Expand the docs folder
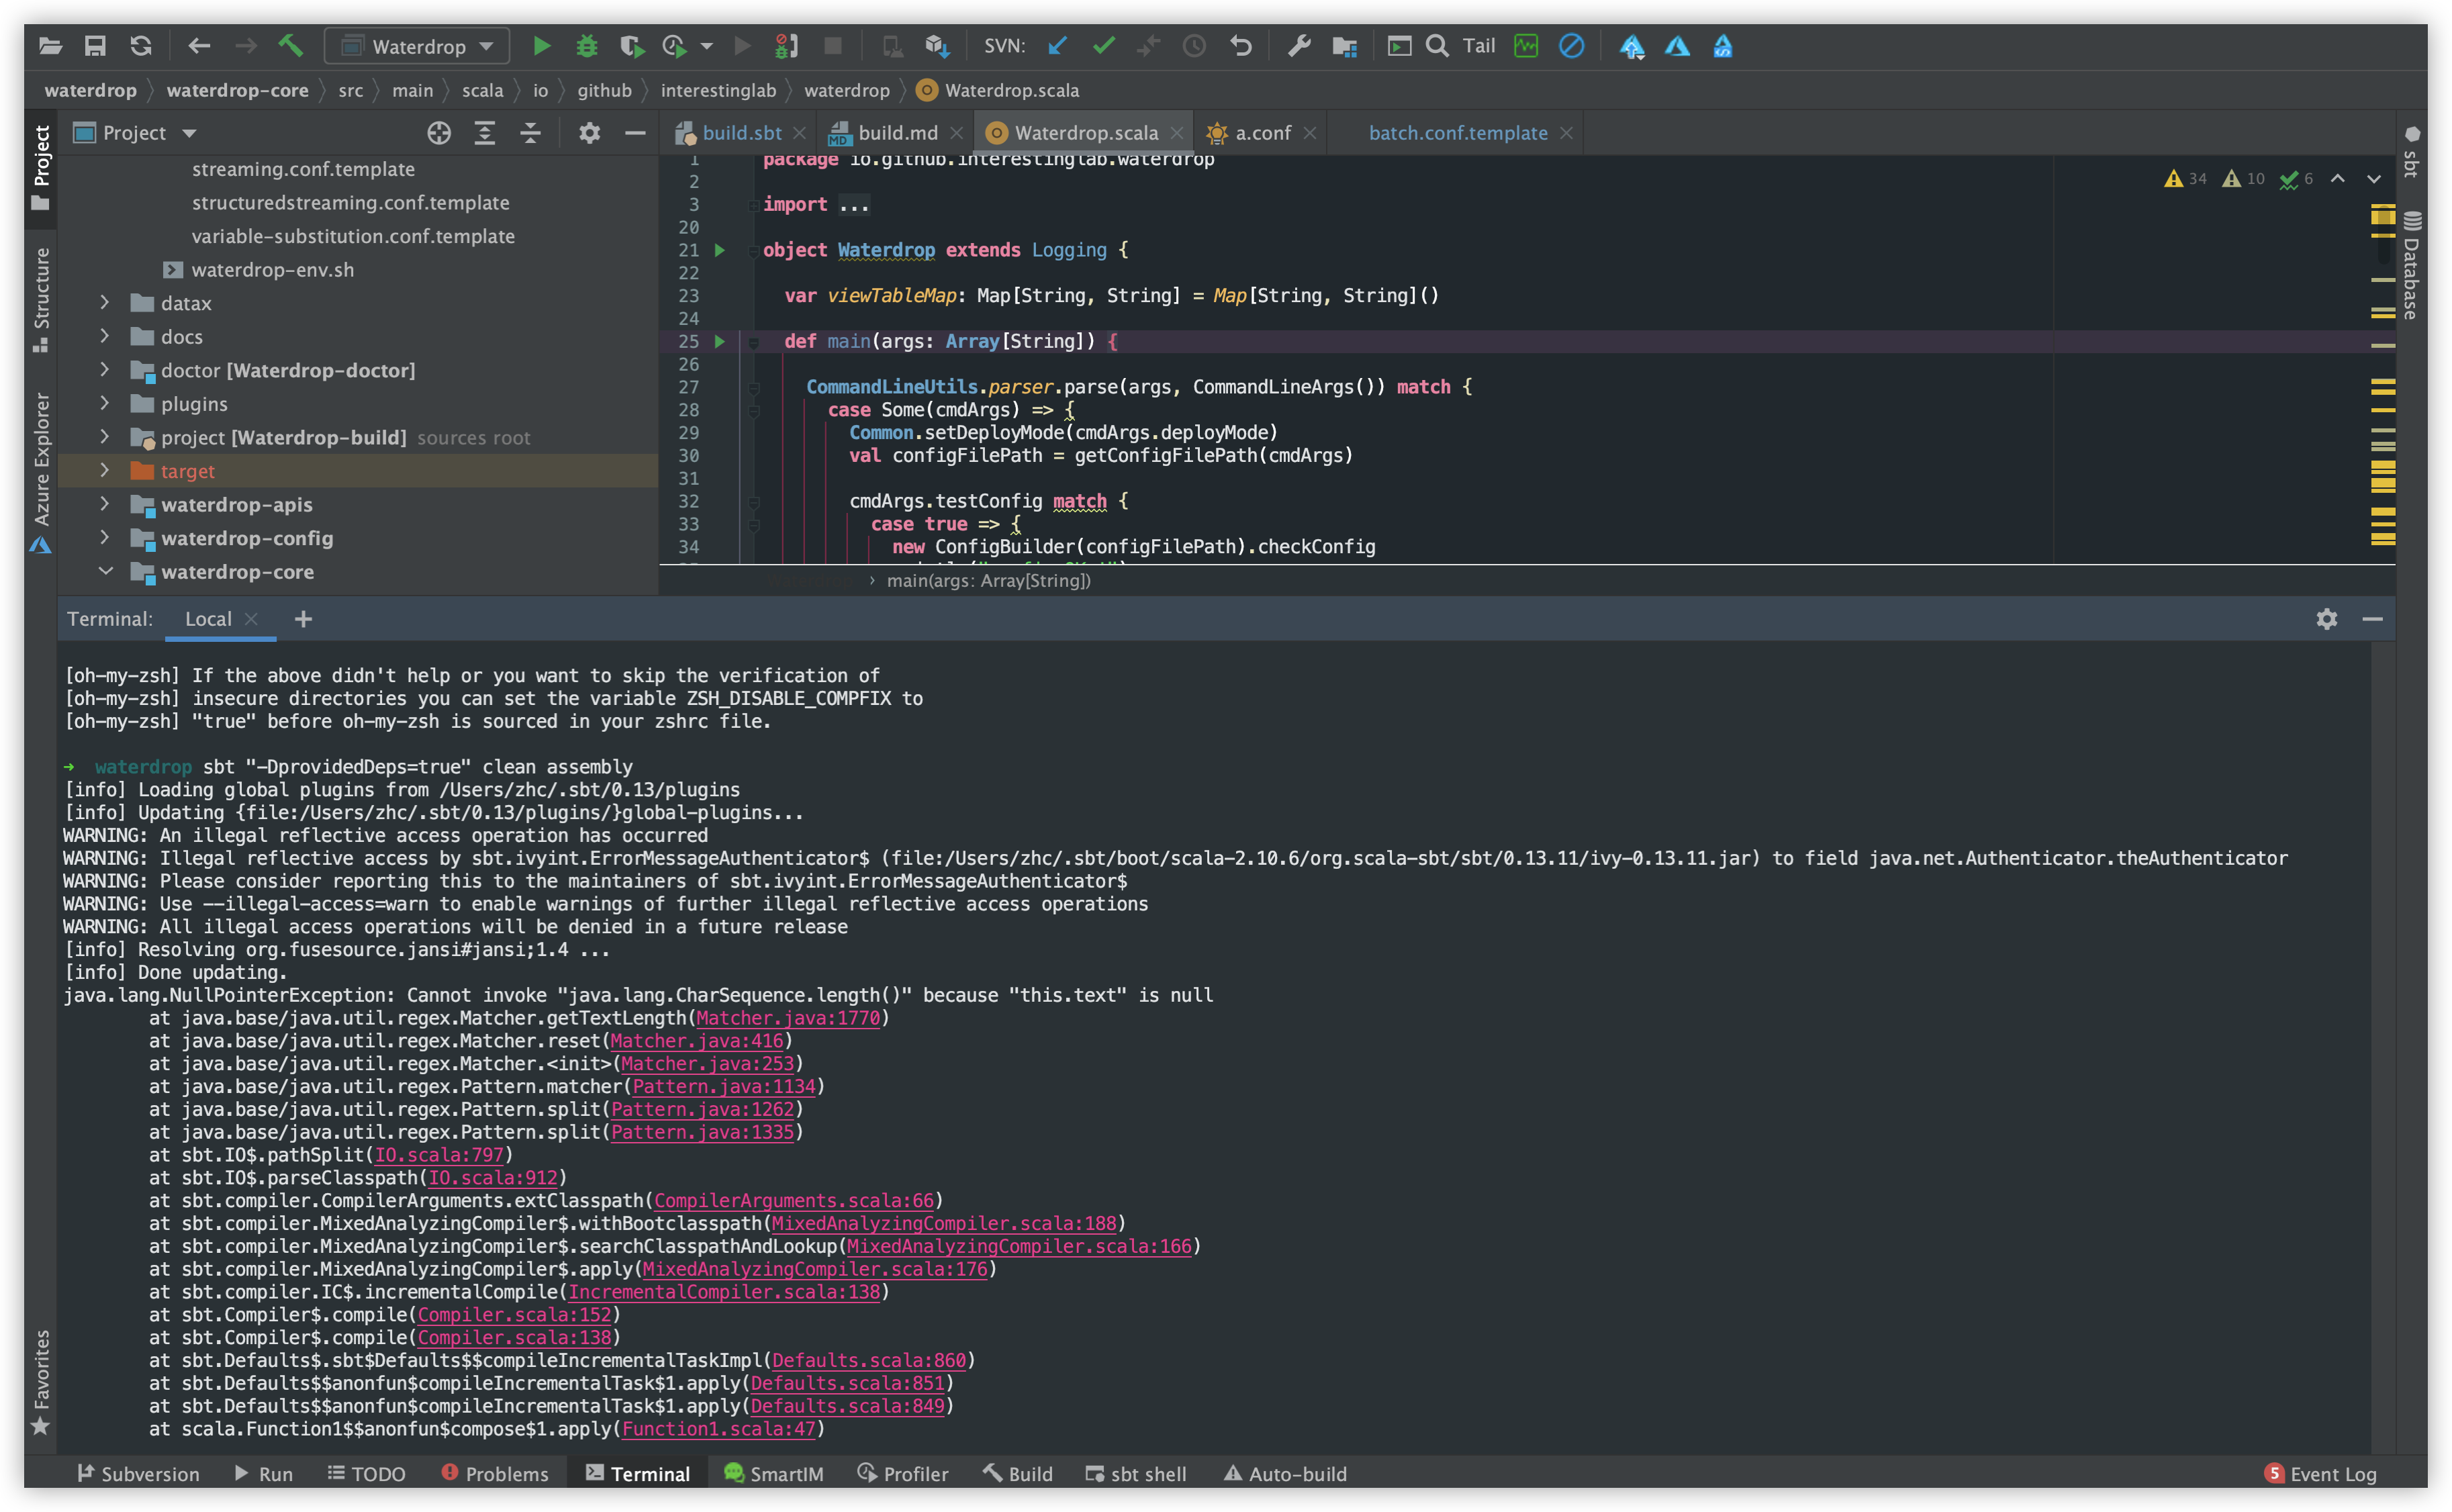This screenshot has width=2452, height=1512. pos(104,336)
